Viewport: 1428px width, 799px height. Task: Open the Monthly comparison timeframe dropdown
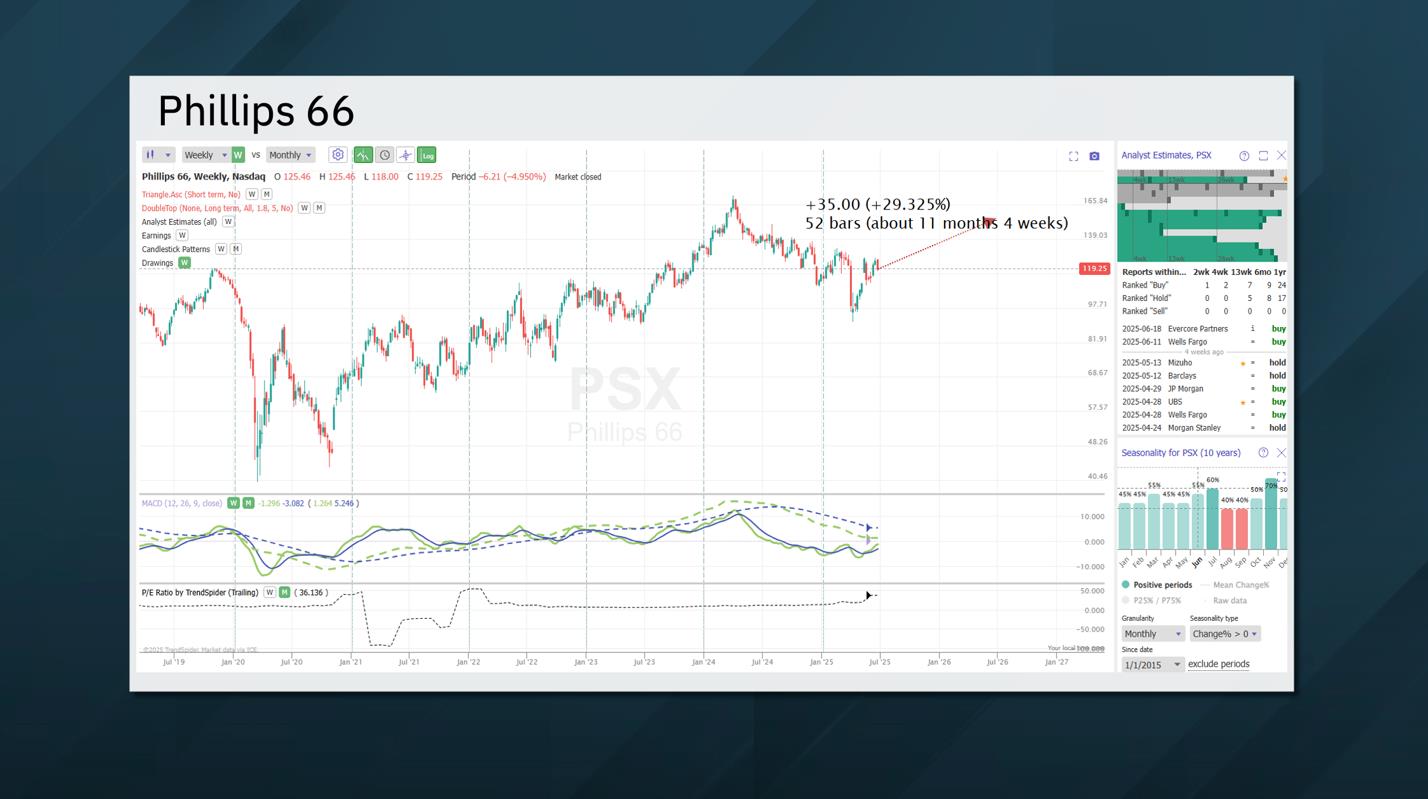291,155
